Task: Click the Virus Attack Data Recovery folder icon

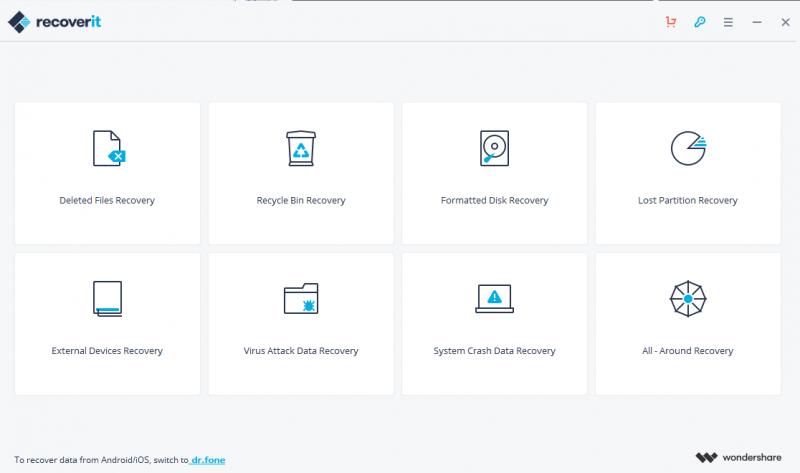Action: coord(301,298)
